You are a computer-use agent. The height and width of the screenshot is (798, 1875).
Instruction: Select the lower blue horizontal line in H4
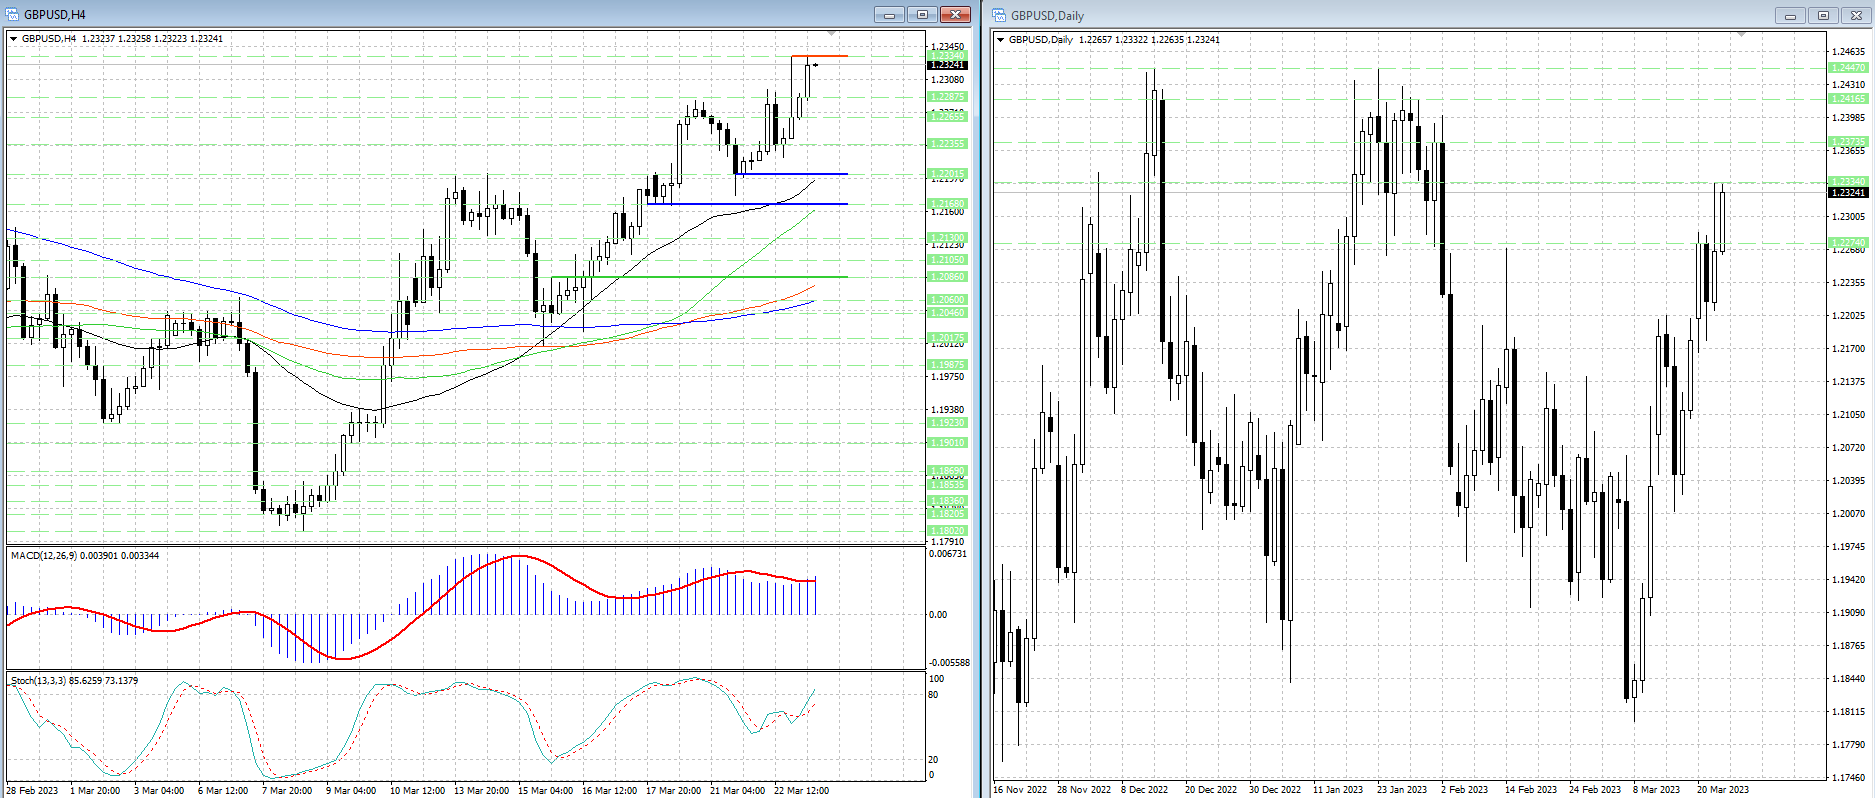[748, 204]
